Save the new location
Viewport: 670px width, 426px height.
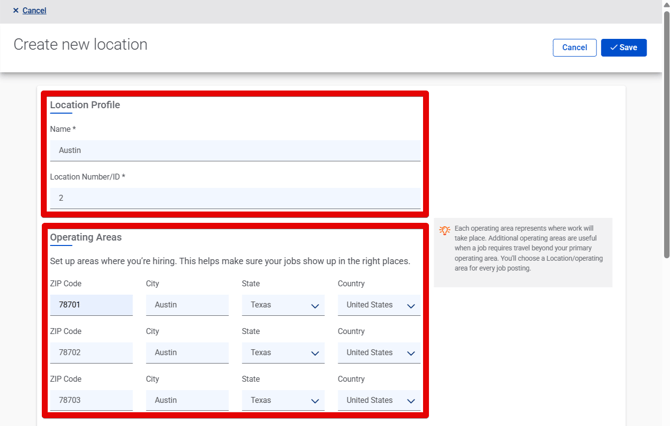pos(623,47)
